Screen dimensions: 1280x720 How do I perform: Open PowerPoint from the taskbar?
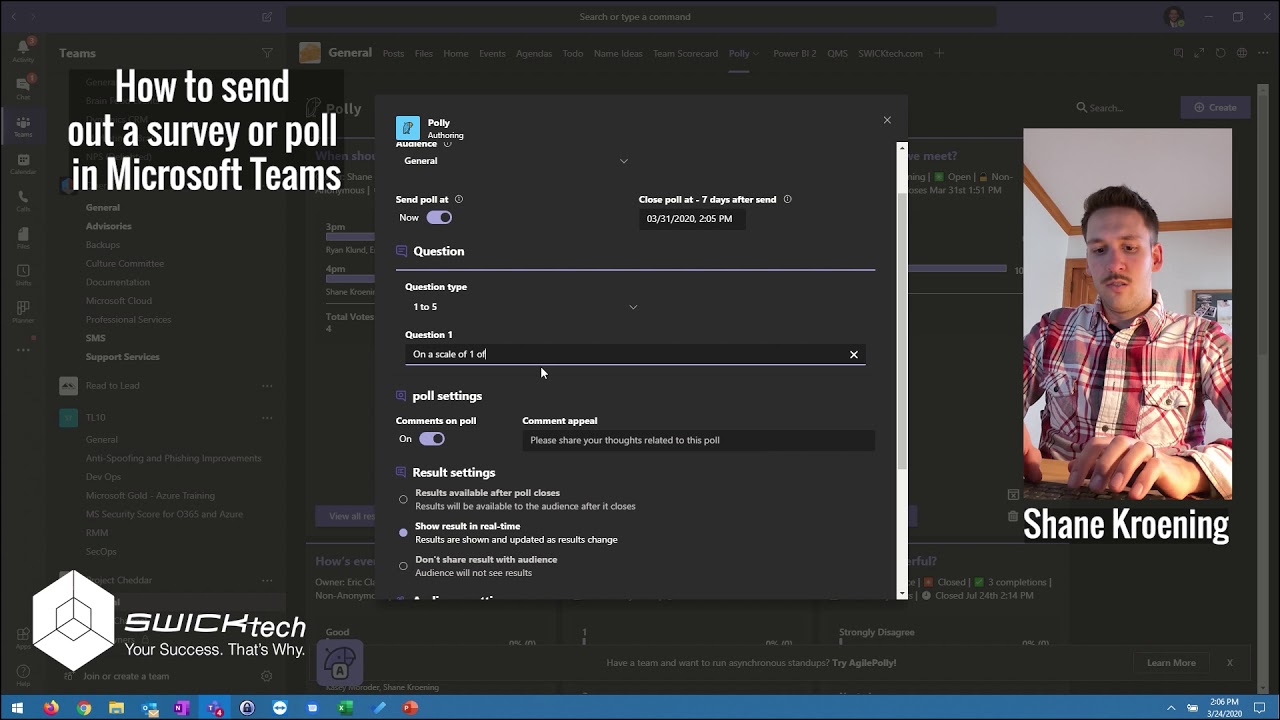(409, 708)
